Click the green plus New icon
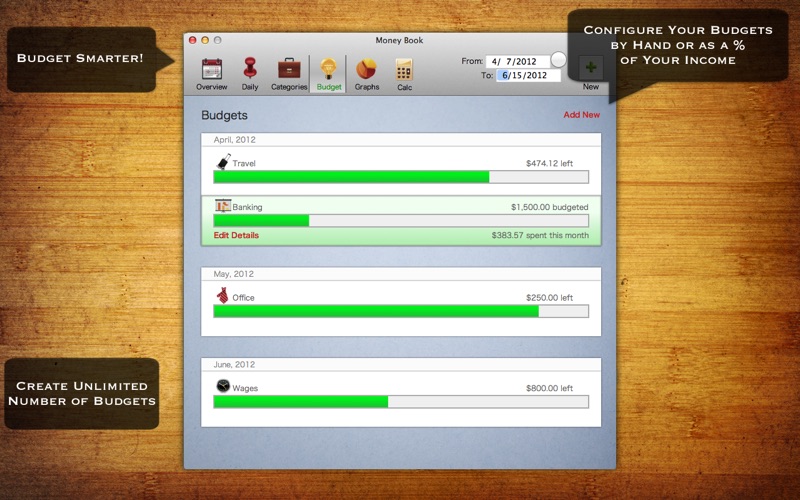The image size is (800, 500). [x=591, y=67]
